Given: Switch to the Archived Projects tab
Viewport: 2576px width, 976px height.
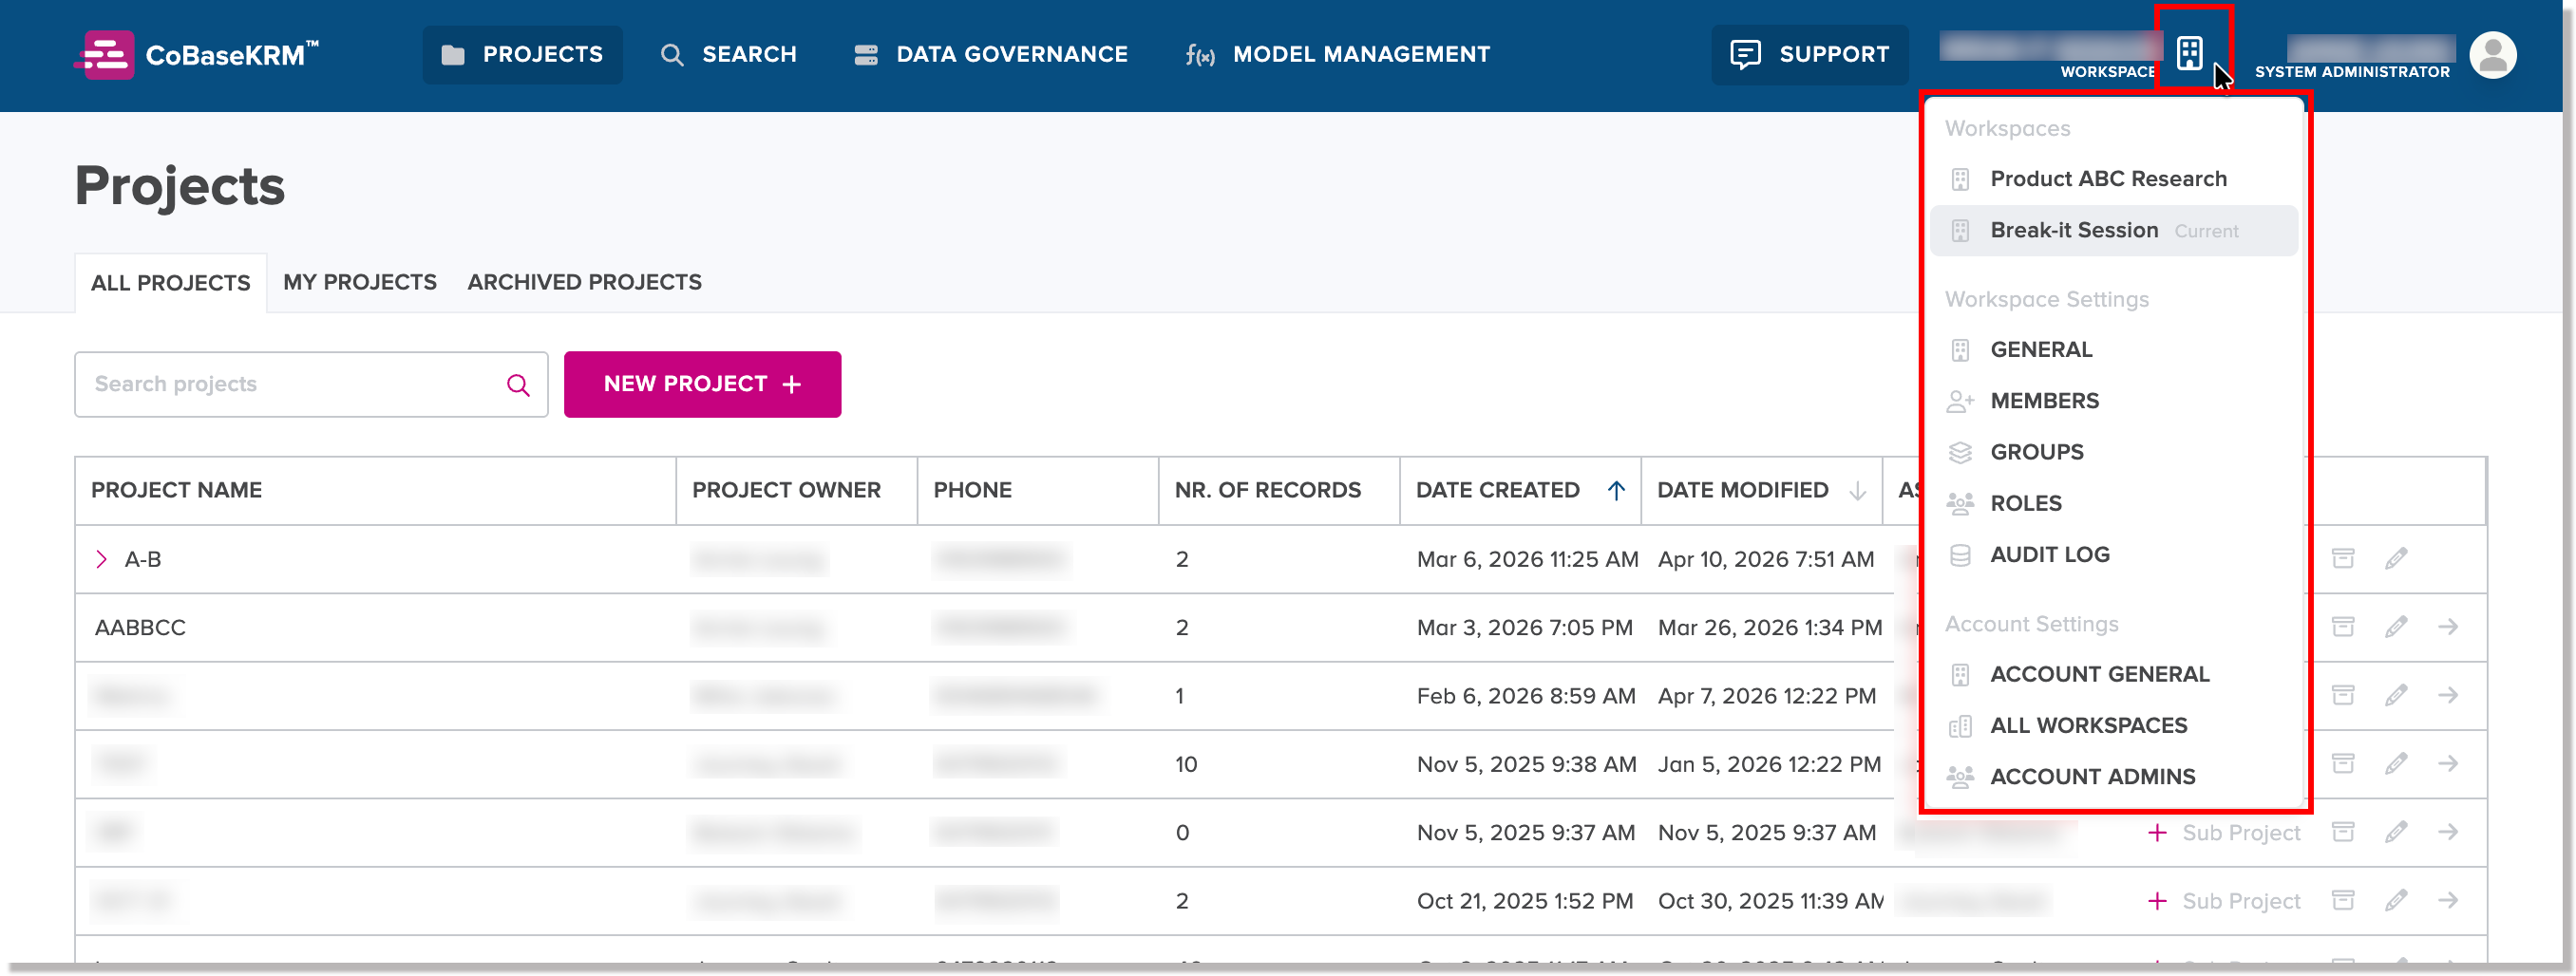Looking at the screenshot, I should tap(584, 282).
